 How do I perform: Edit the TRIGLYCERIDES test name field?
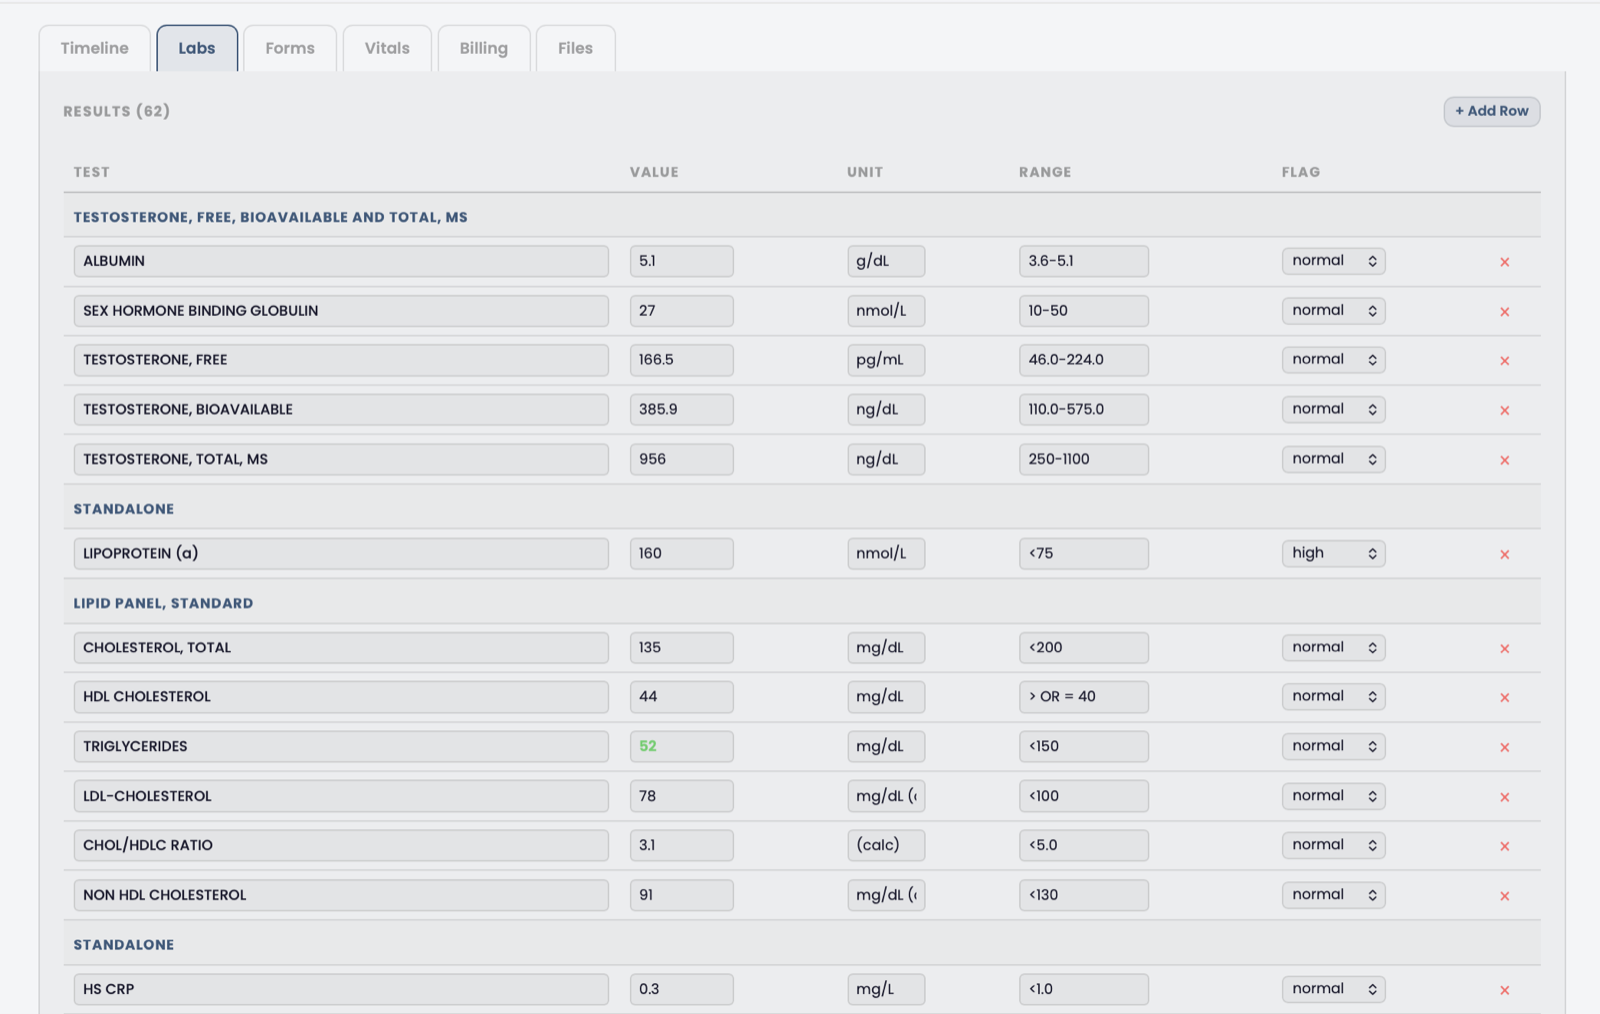341,747
